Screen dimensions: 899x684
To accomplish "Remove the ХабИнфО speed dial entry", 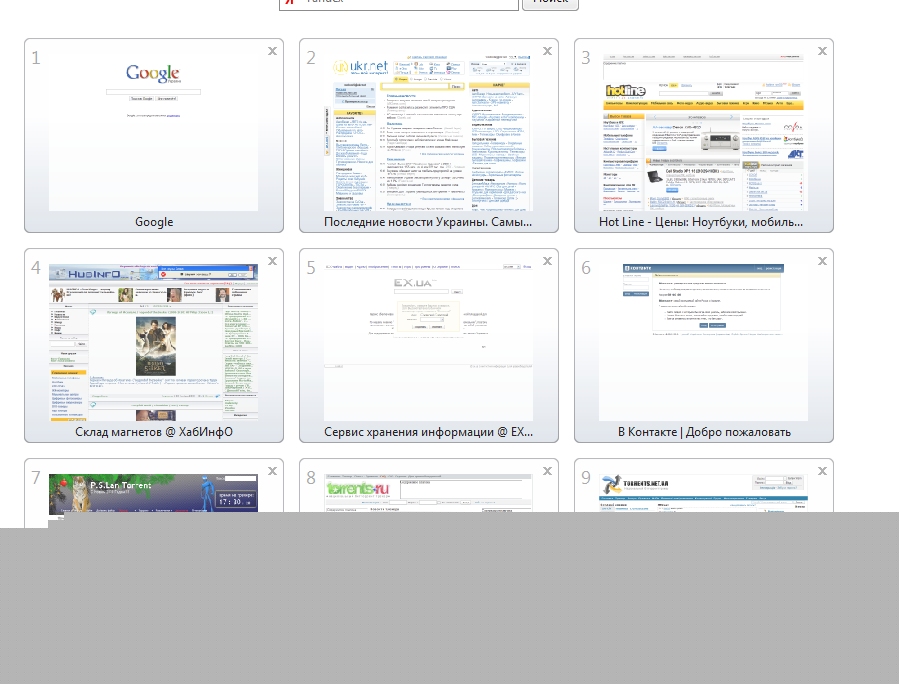I will click(x=272, y=261).
